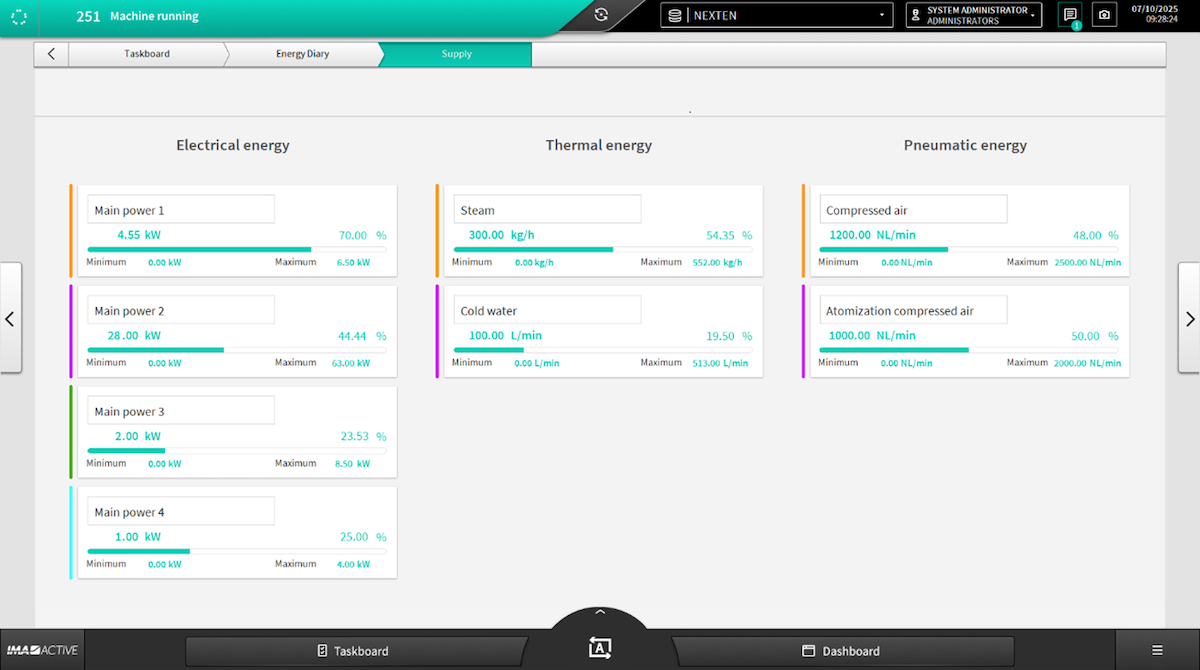The image size is (1200, 670).
Task: Click the Main power 2 progress bar
Action: pyautogui.click(x=237, y=350)
